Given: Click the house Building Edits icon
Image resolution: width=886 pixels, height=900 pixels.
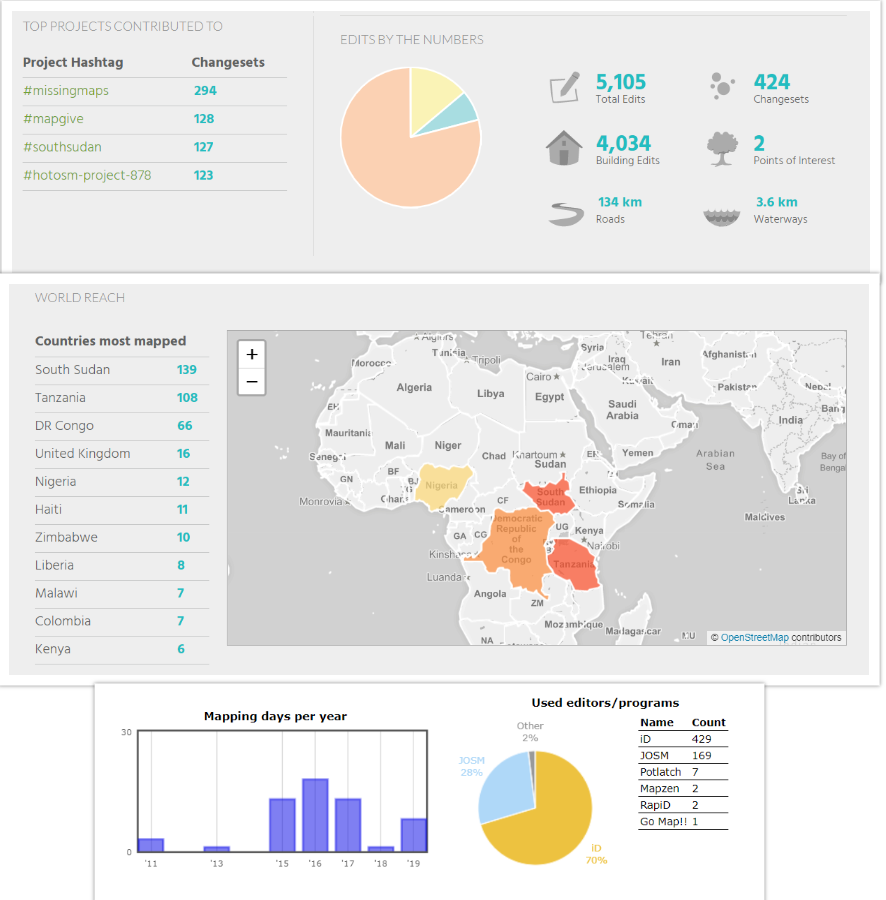Looking at the screenshot, I should (x=564, y=149).
